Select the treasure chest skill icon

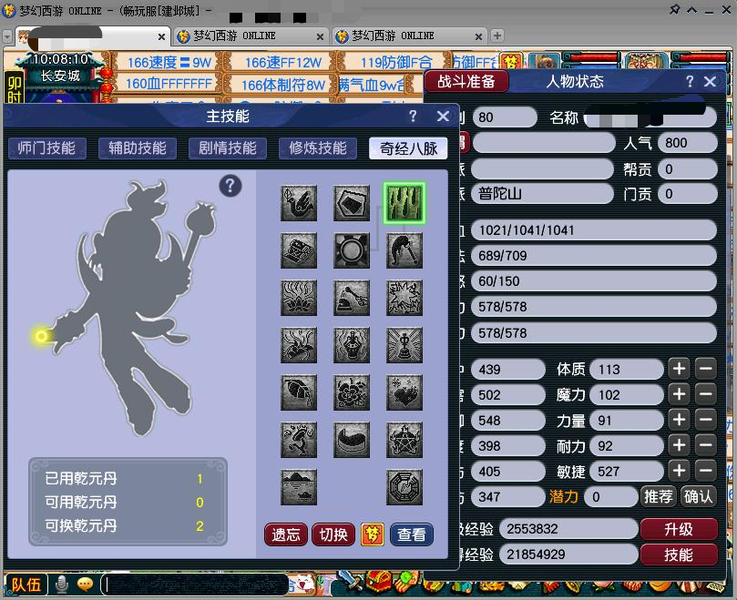pos(299,250)
